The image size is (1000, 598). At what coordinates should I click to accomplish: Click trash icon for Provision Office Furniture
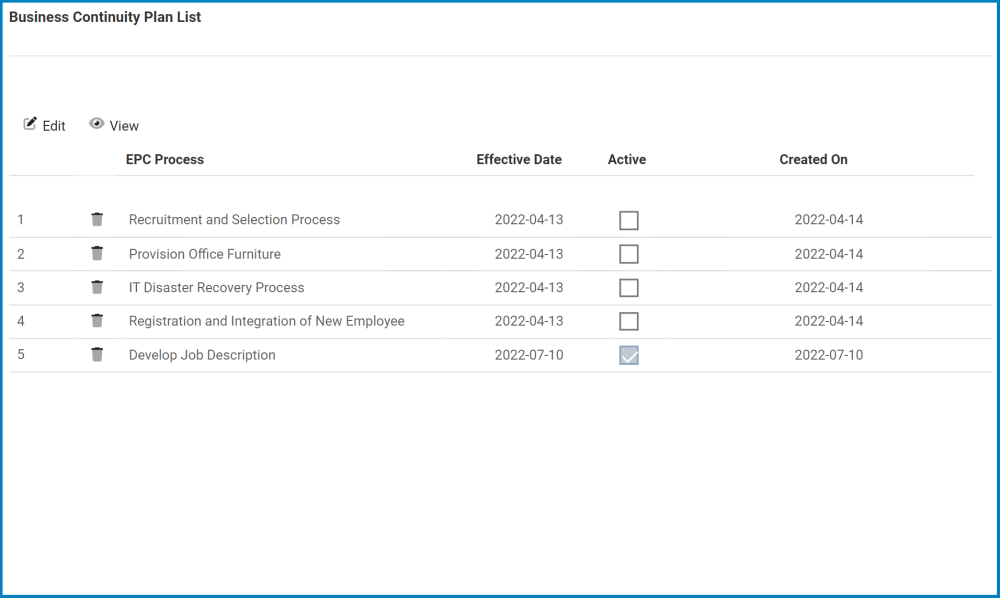[97, 254]
